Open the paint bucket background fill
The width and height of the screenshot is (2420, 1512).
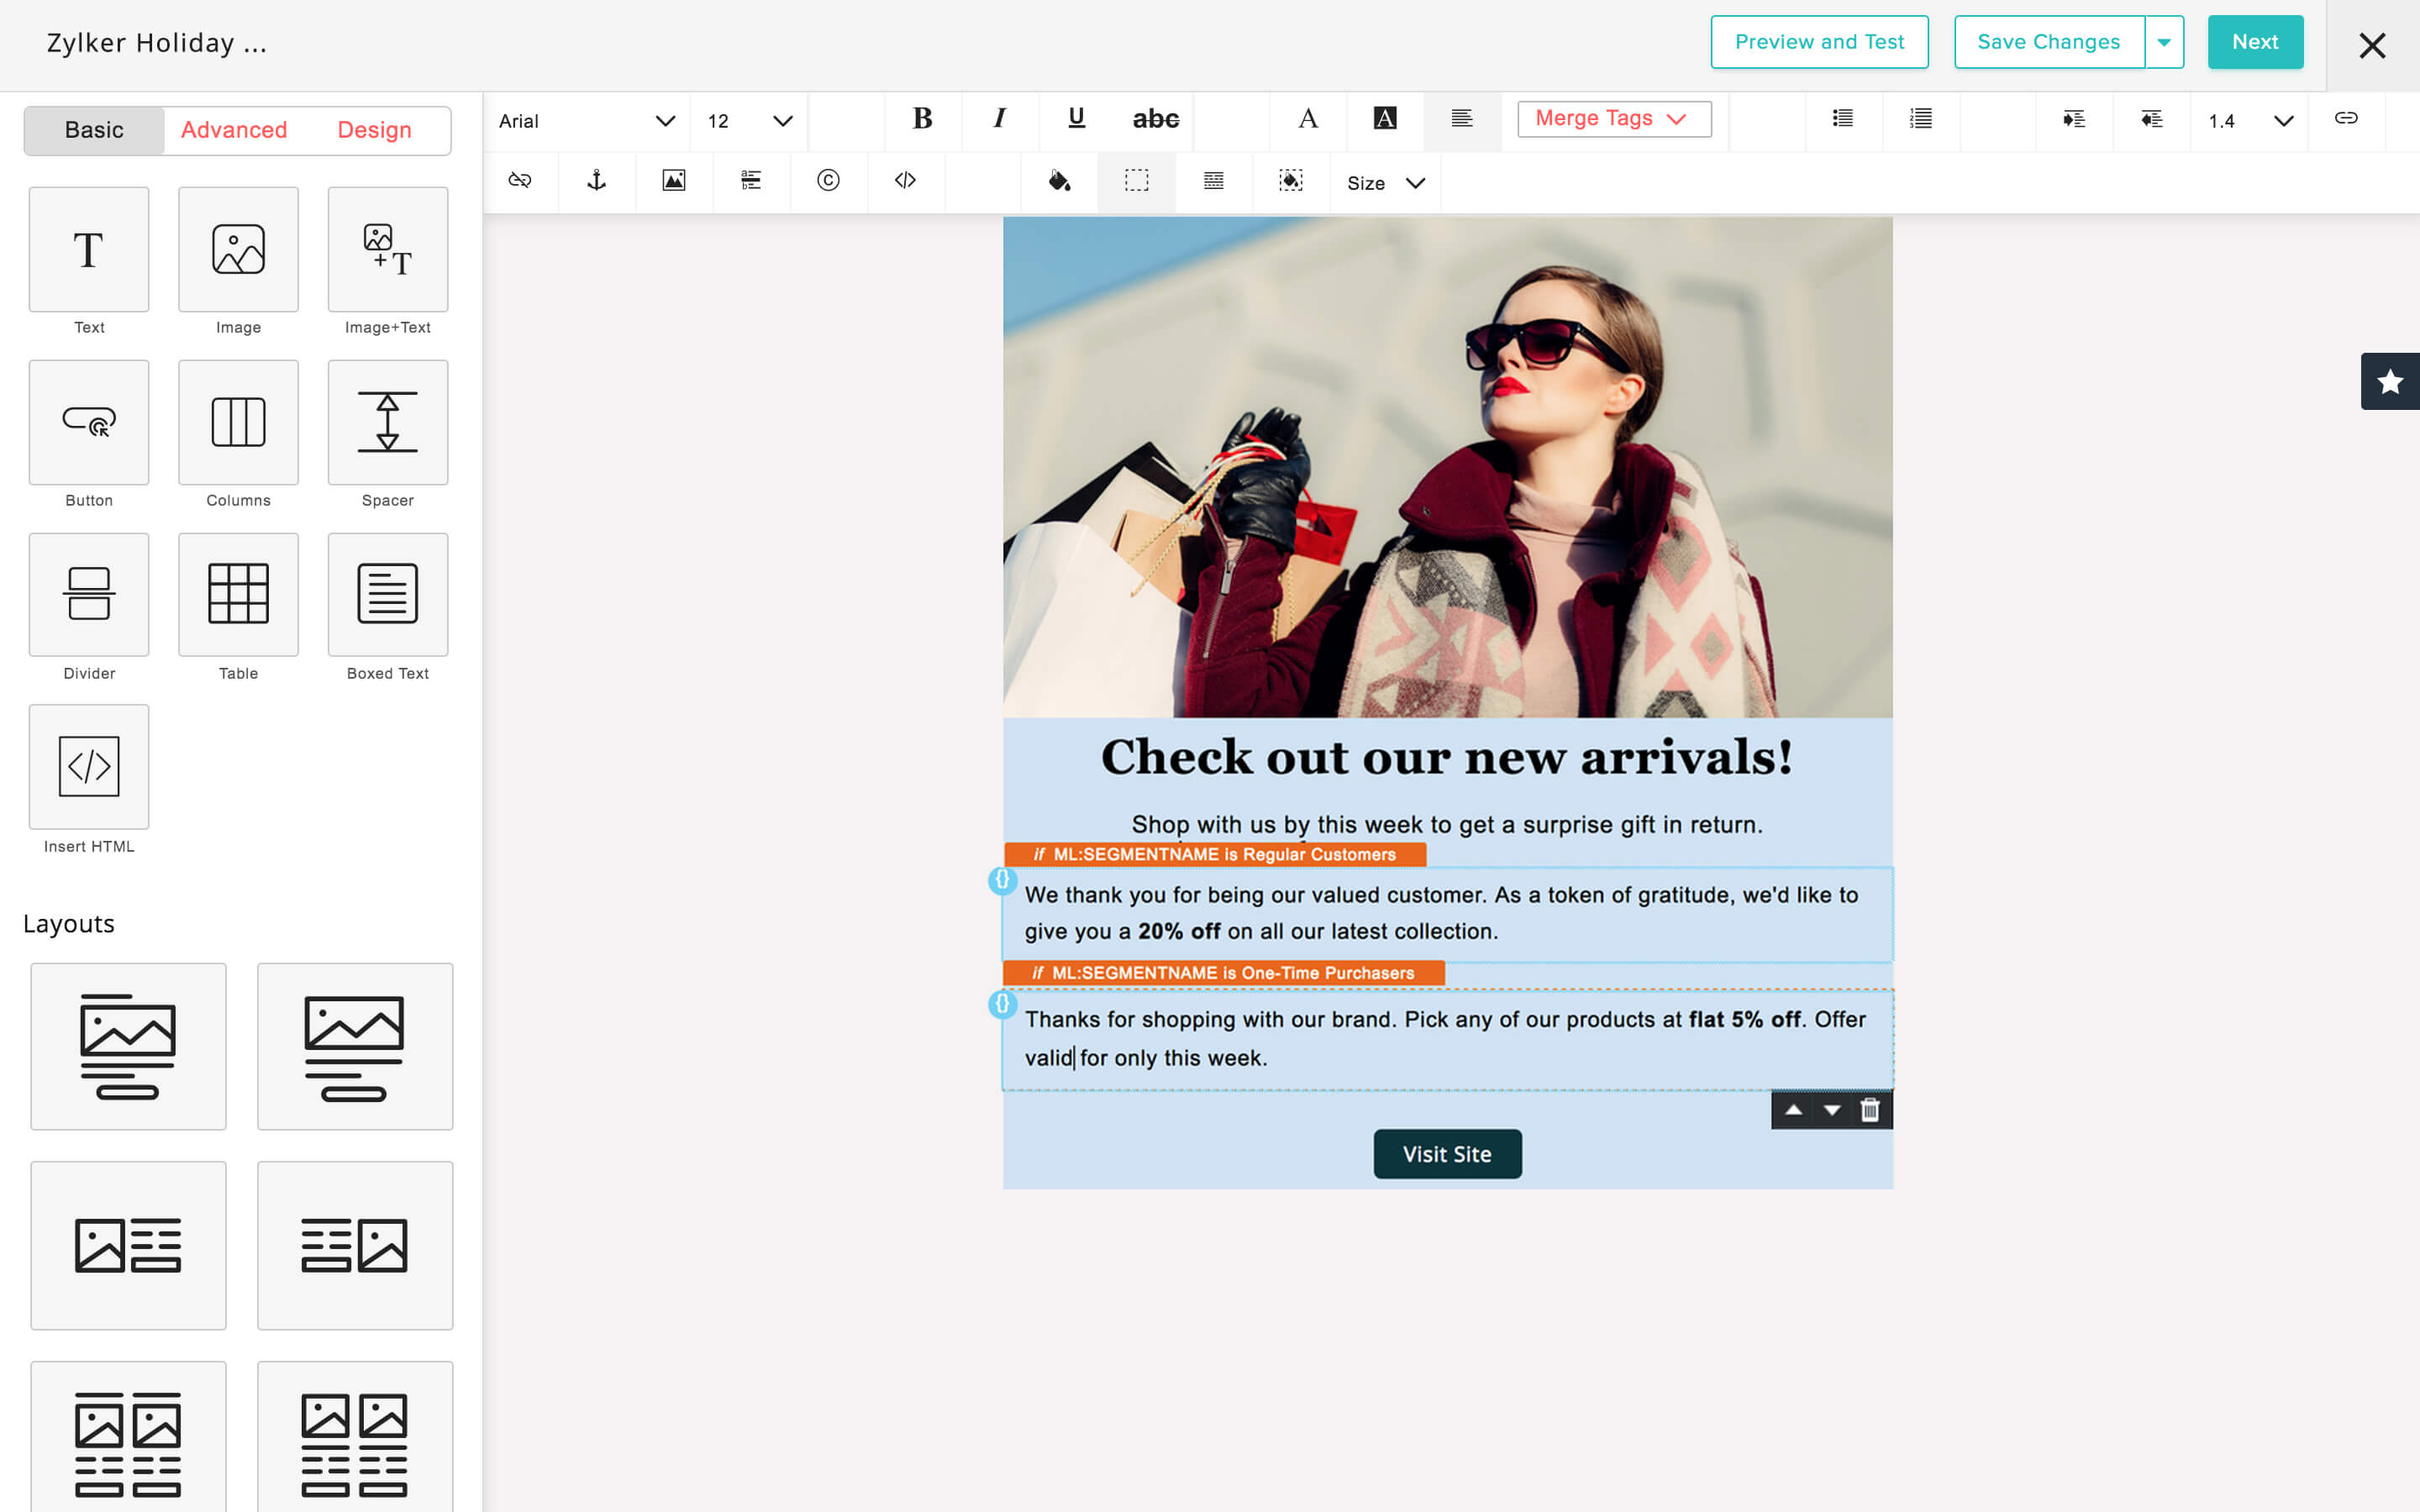click(x=1059, y=181)
